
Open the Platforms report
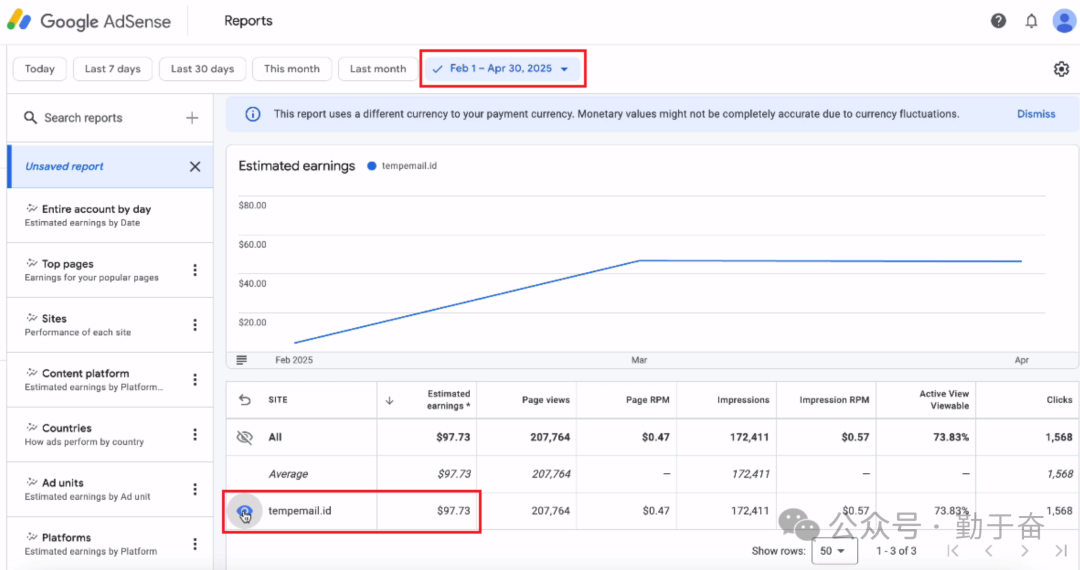110,544
